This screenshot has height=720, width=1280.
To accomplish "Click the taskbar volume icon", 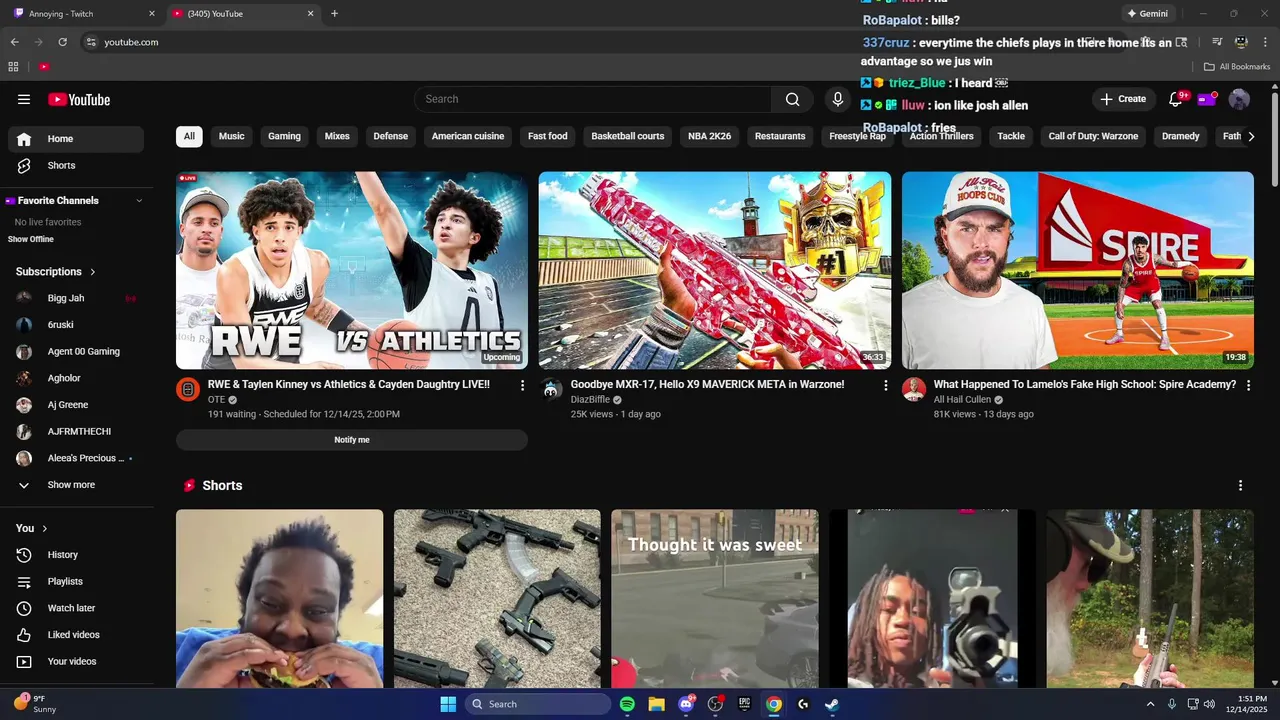I will (1209, 704).
